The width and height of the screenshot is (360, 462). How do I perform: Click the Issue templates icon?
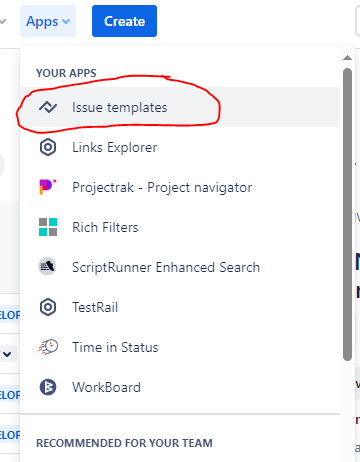(48, 107)
